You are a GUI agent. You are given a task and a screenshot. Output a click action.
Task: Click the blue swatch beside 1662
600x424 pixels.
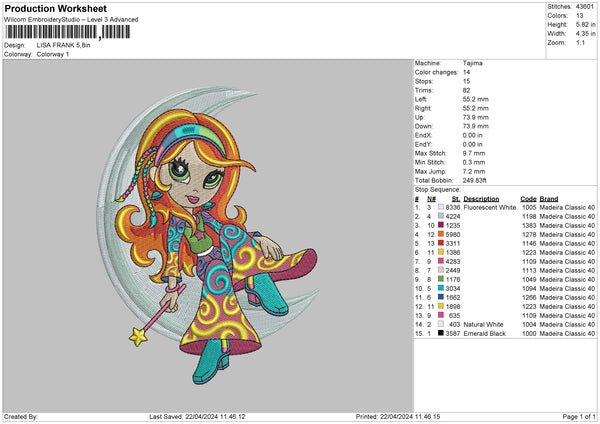pos(441,297)
